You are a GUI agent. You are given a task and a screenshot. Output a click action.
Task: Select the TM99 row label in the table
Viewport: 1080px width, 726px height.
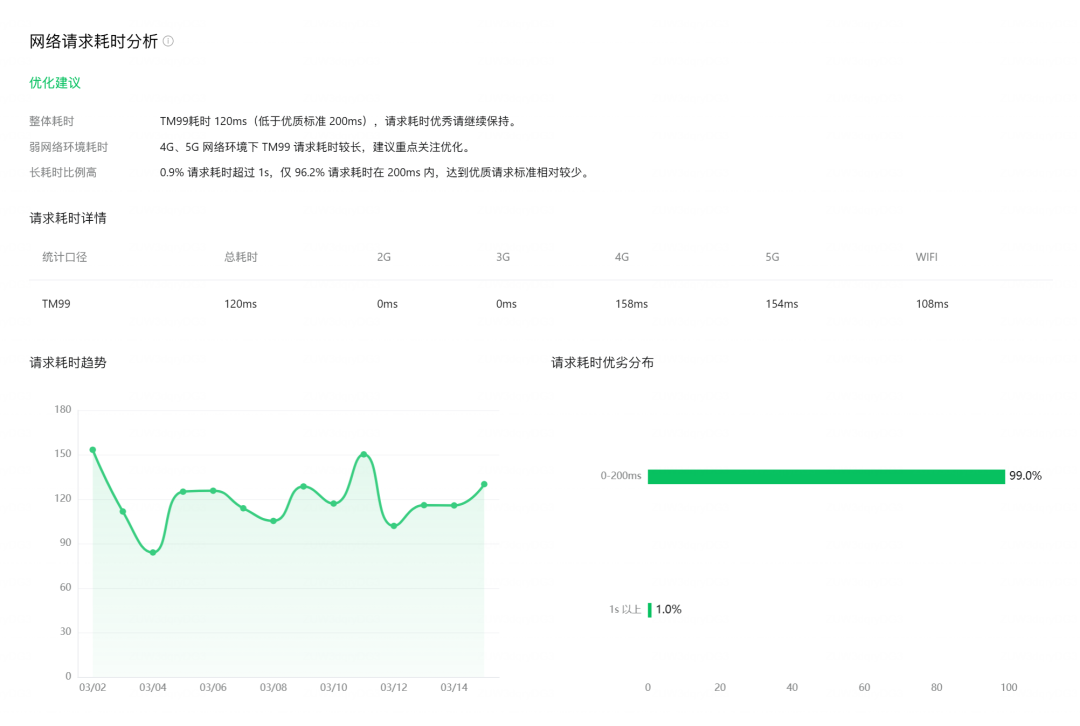[x=56, y=304]
